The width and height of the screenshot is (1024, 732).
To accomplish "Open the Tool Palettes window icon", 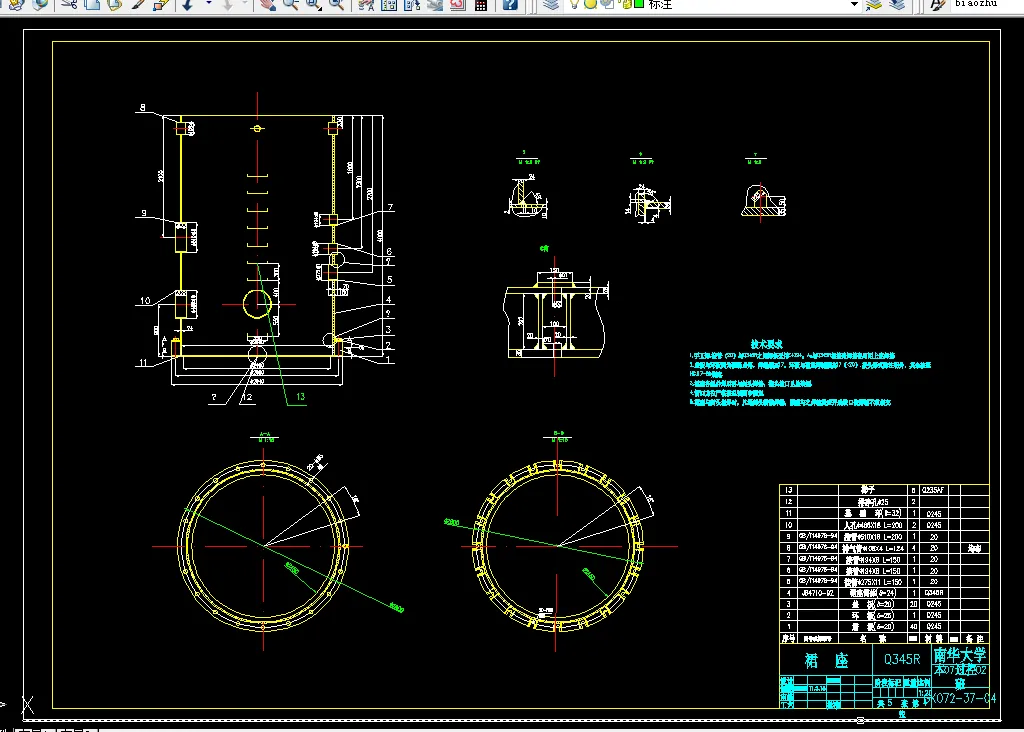I will click(411, 5).
